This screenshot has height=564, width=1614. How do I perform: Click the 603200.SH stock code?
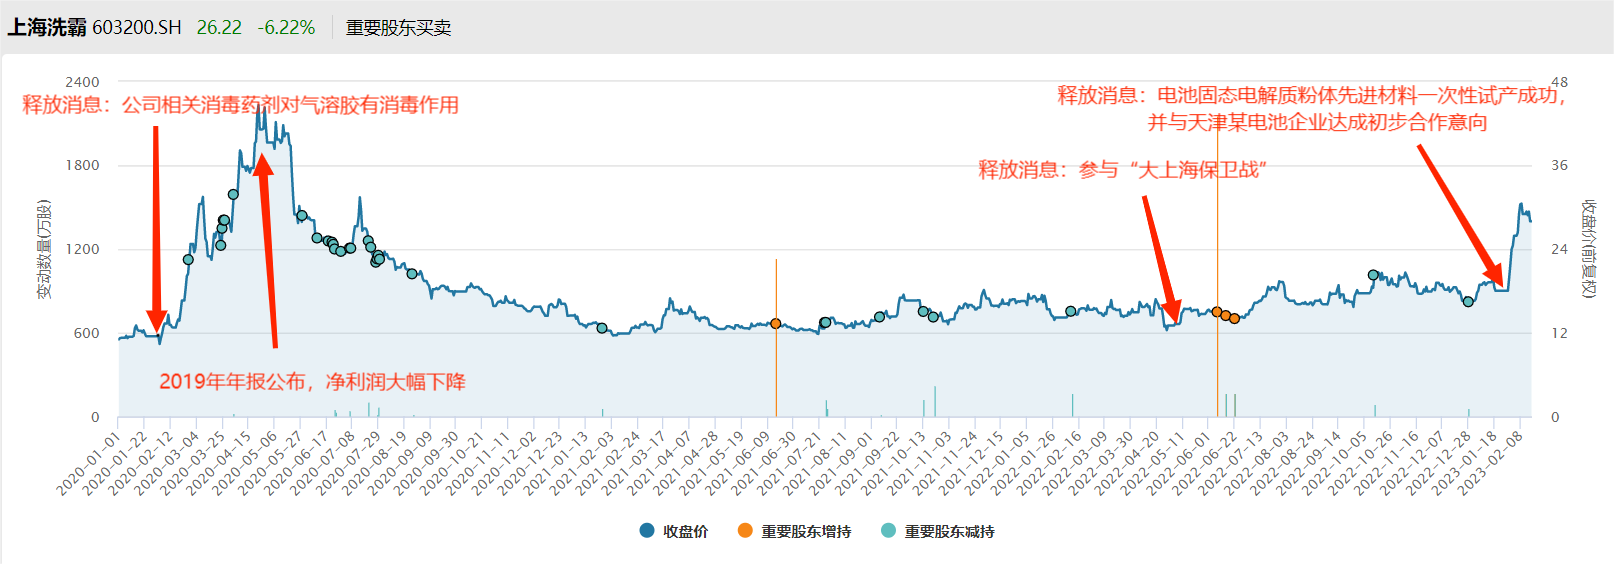point(137,28)
